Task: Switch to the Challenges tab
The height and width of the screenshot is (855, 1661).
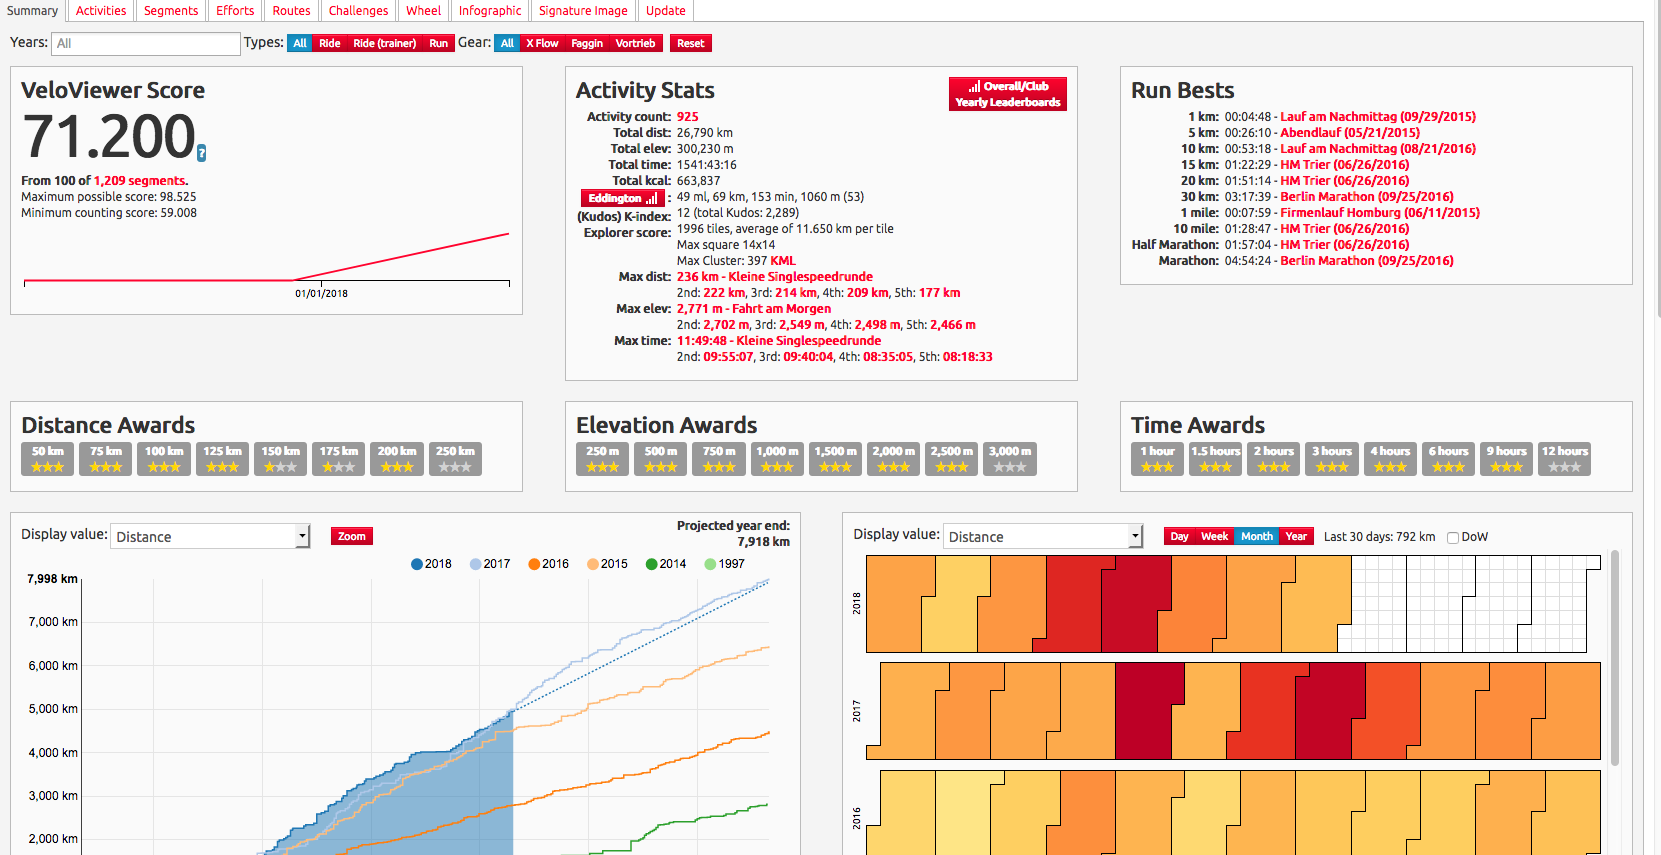Action: (x=358, y=11)
